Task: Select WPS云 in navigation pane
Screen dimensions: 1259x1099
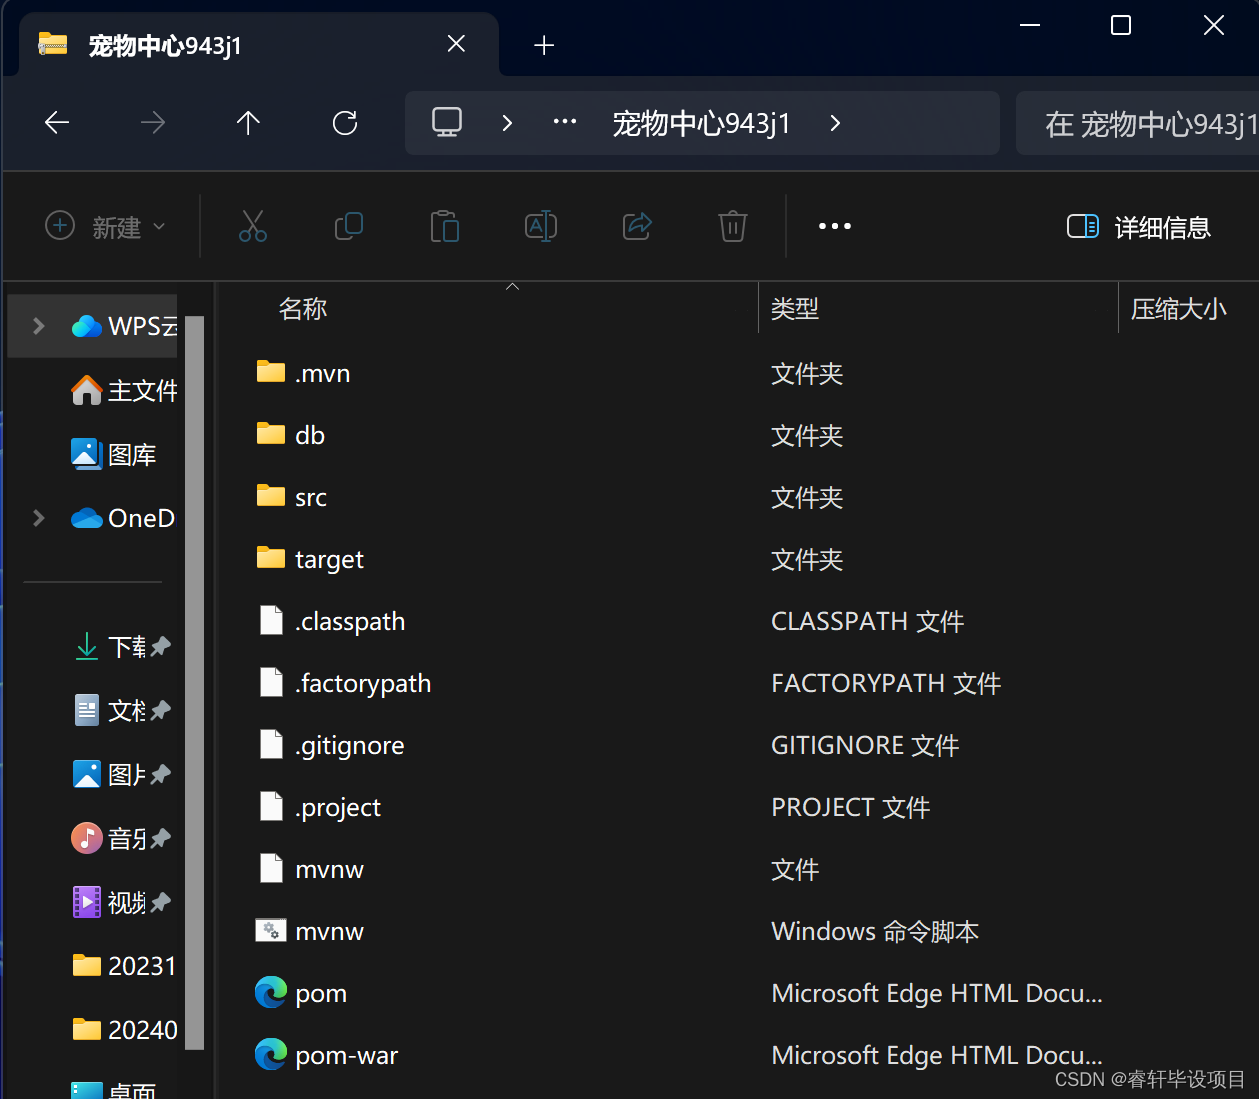Action: click(x=125, y=326)
